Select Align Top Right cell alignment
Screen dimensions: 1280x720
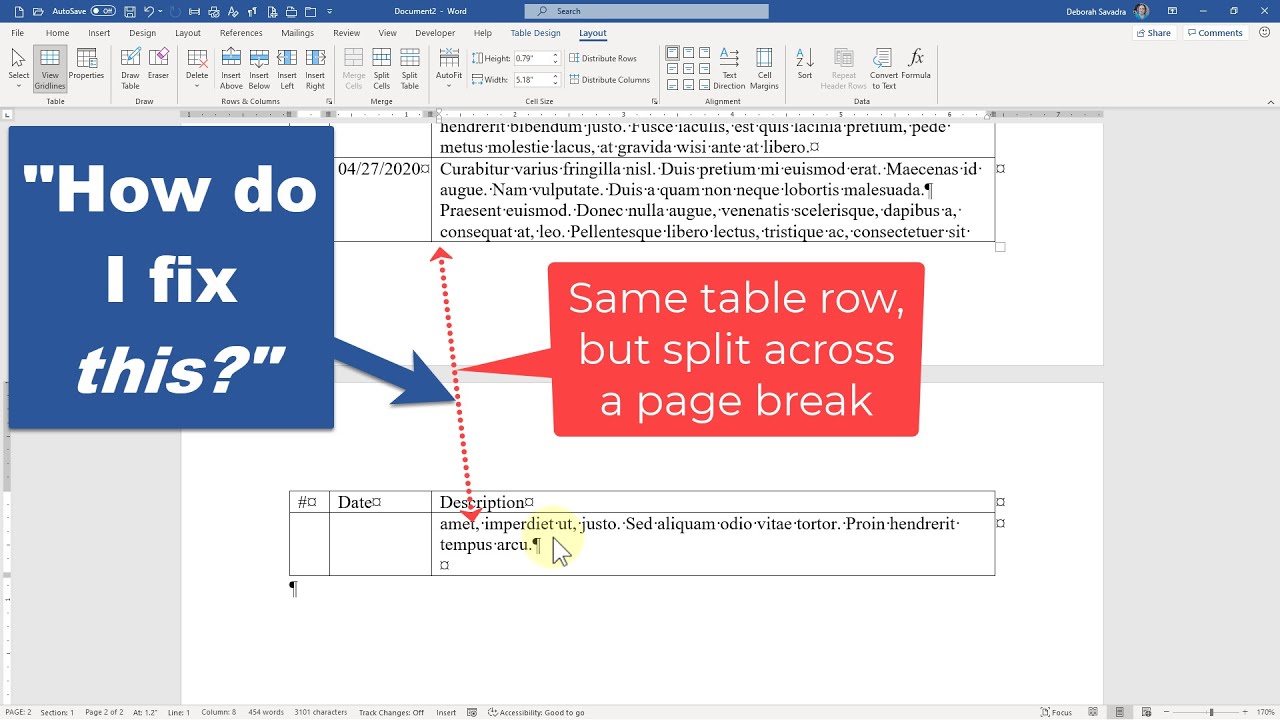tap(704, 53)
